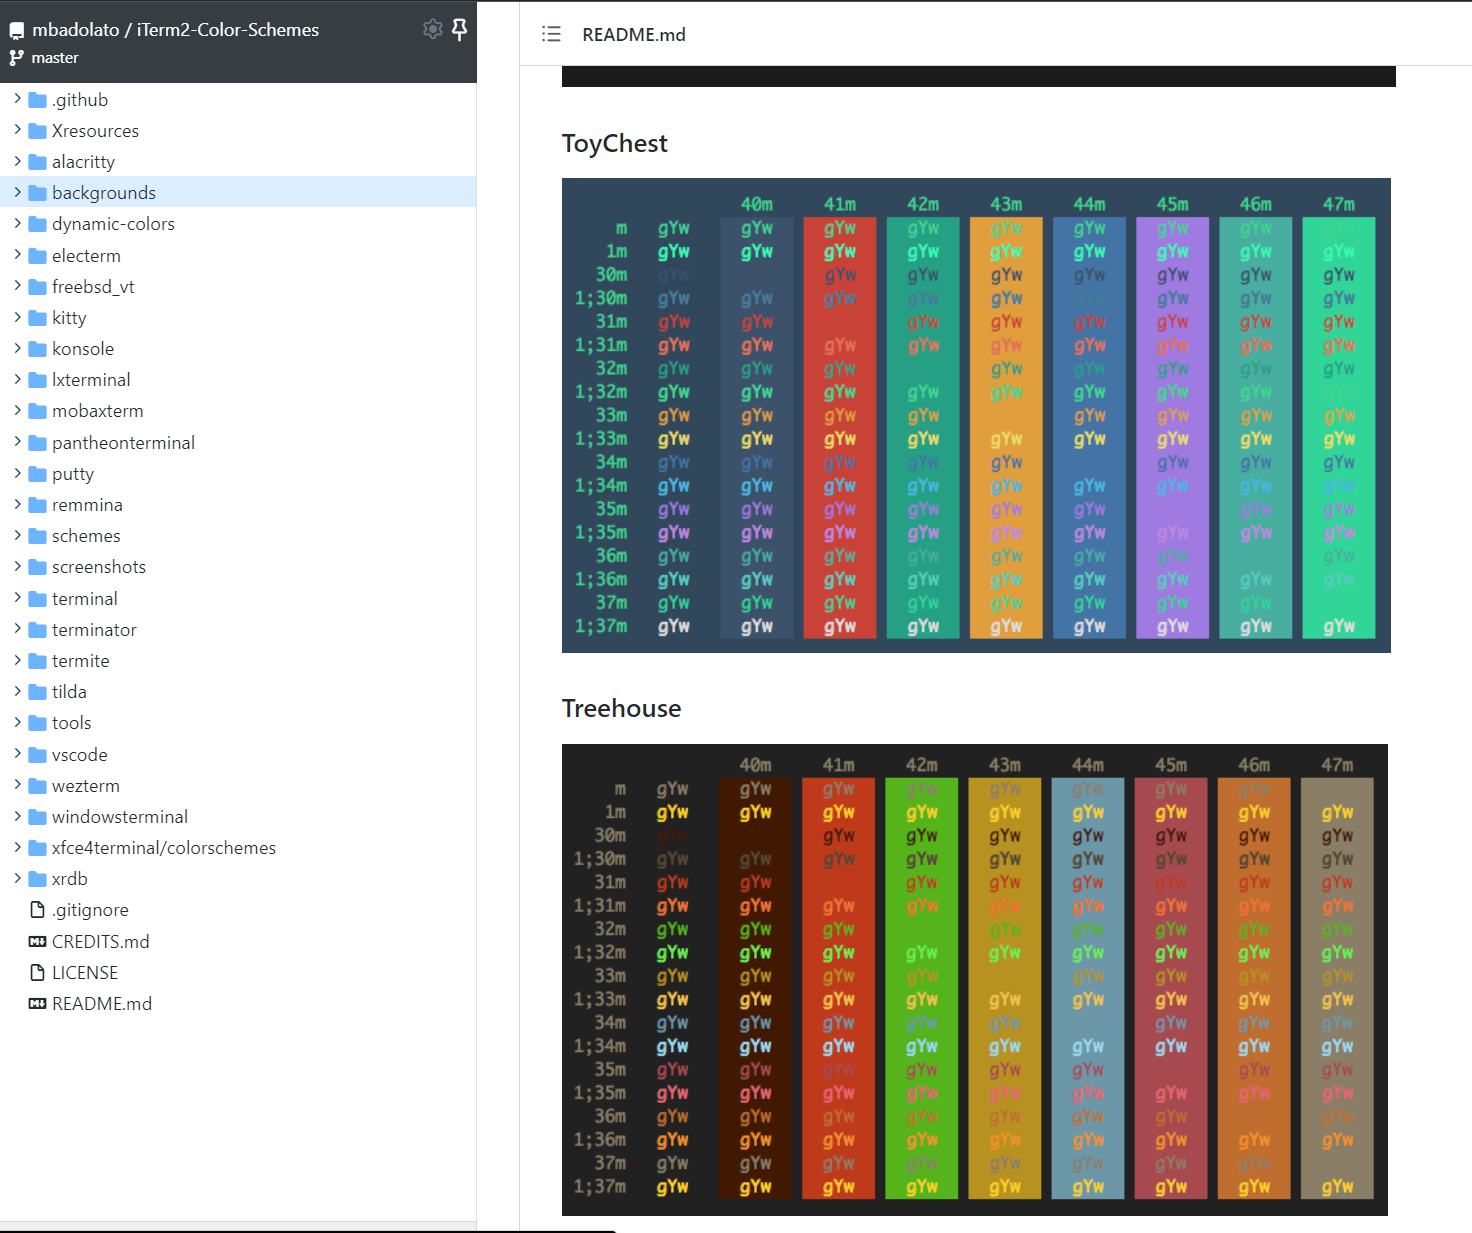Click the tilda folder icon
1472x1233 pixels.
pyautogui.click(x=38, y=692)
